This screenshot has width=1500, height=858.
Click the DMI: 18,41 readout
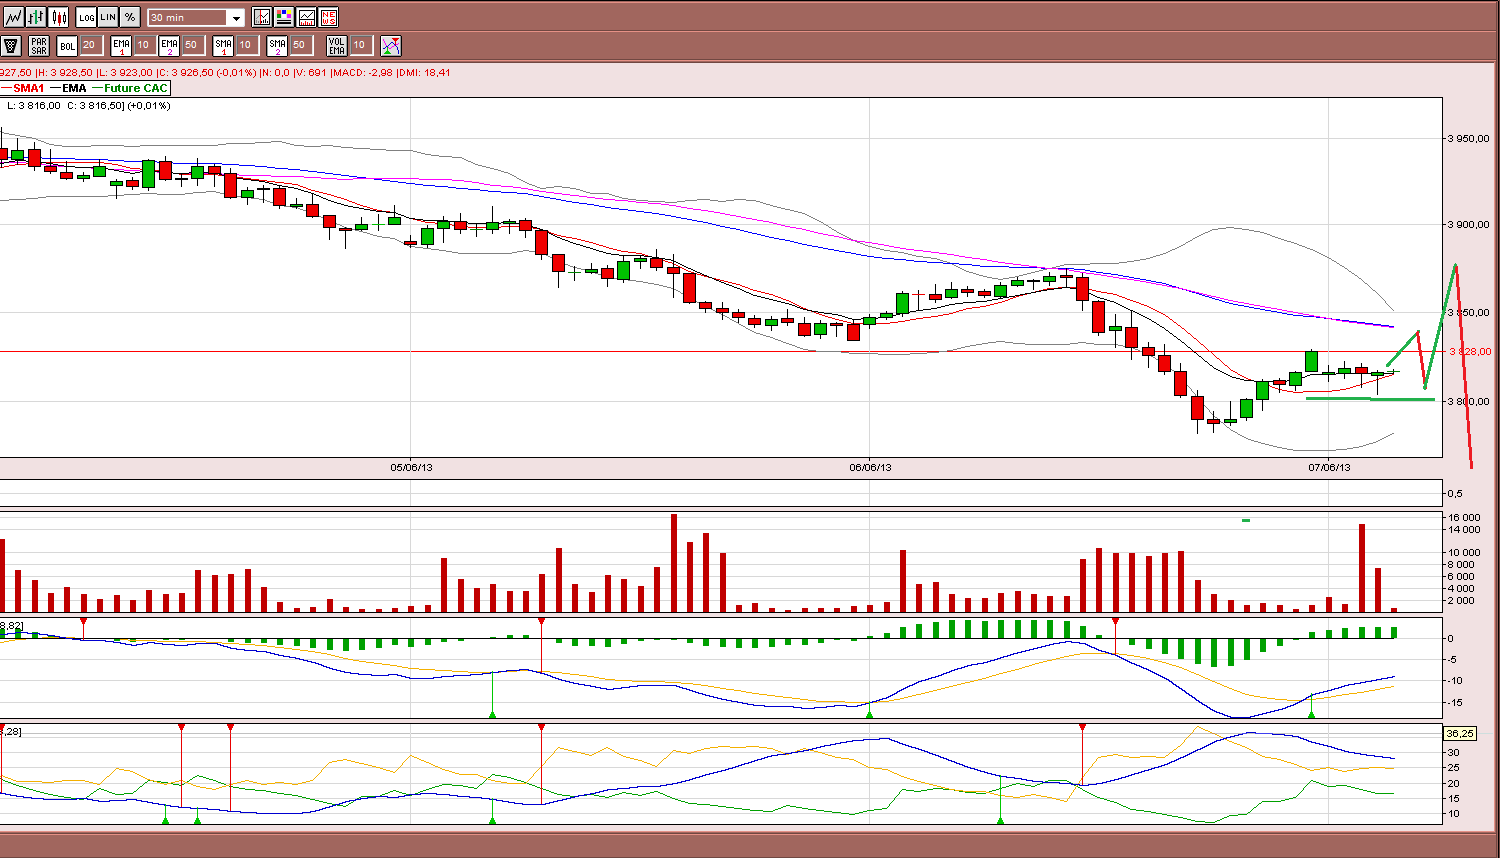pos(424,73)
